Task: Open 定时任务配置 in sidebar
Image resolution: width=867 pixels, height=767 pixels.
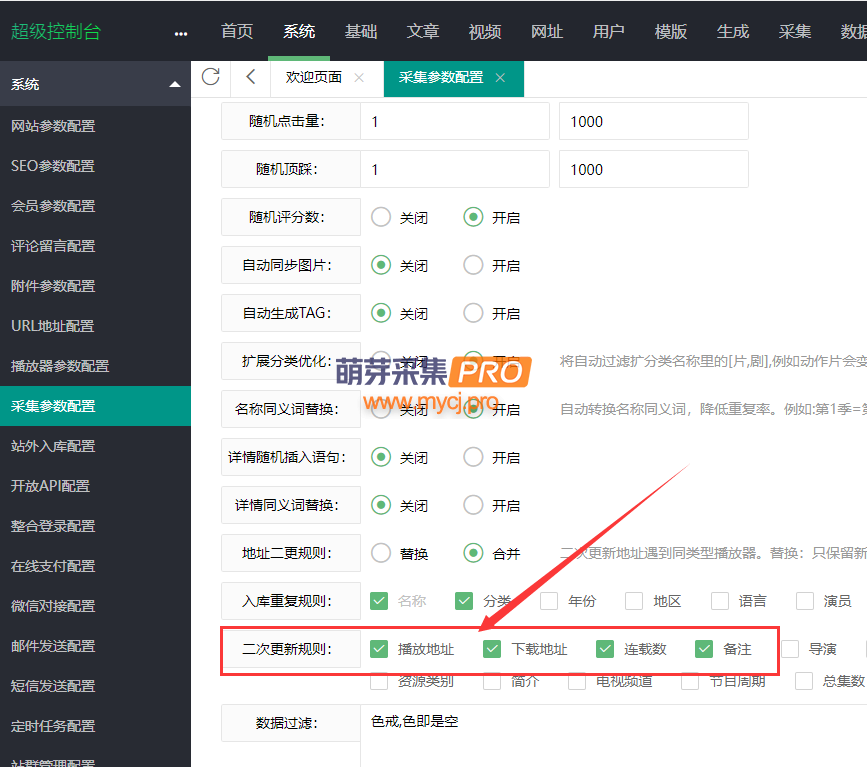Action: coord(95,726)
